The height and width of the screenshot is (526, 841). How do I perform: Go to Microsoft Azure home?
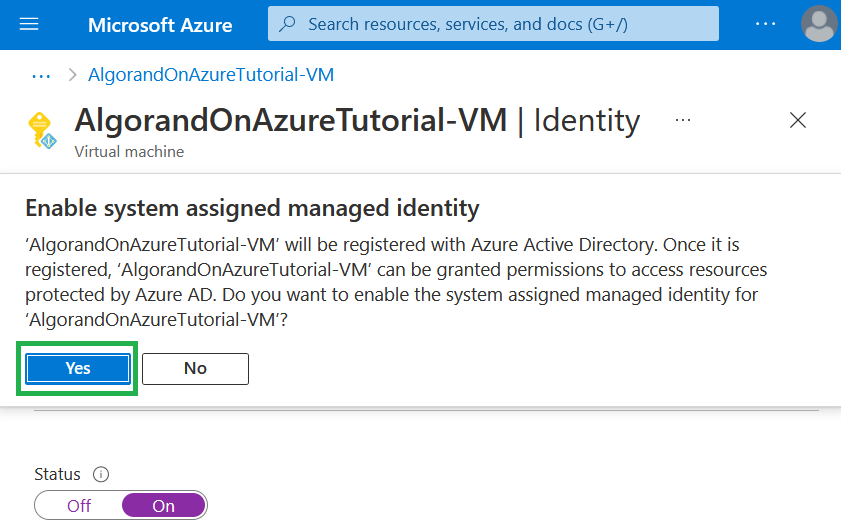pos(160,24)
